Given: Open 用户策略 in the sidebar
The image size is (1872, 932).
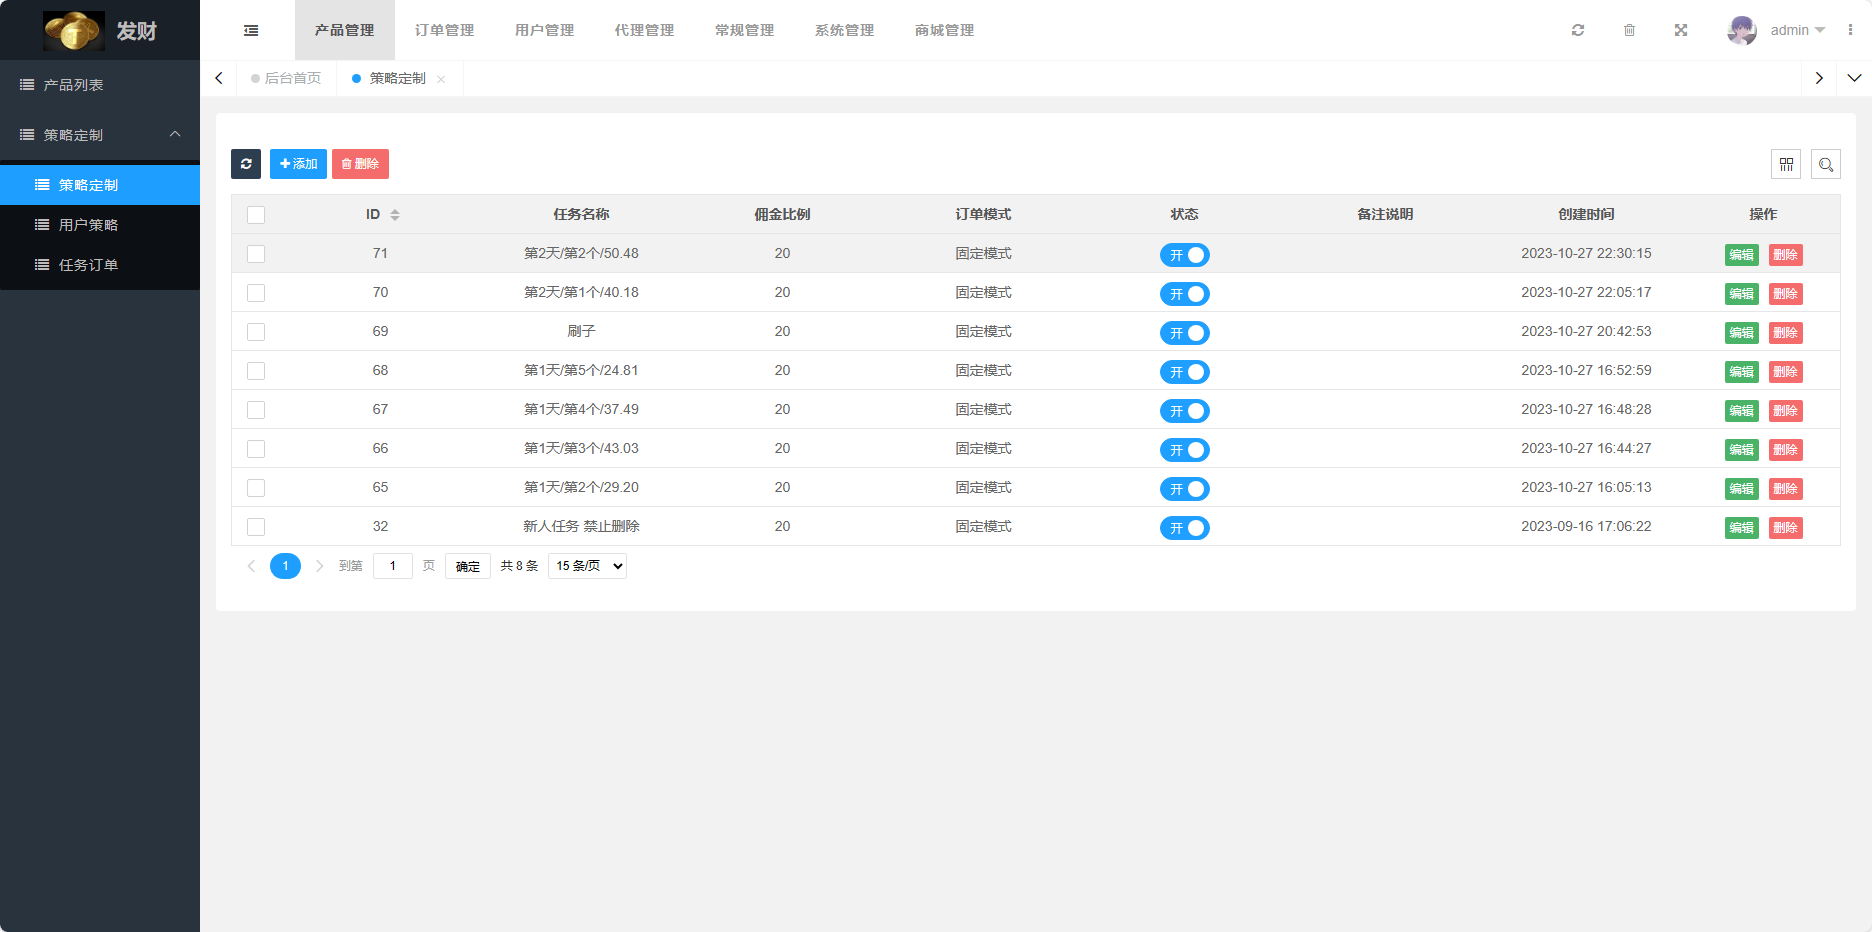Looking at the screenshot, I should (100, 225).
